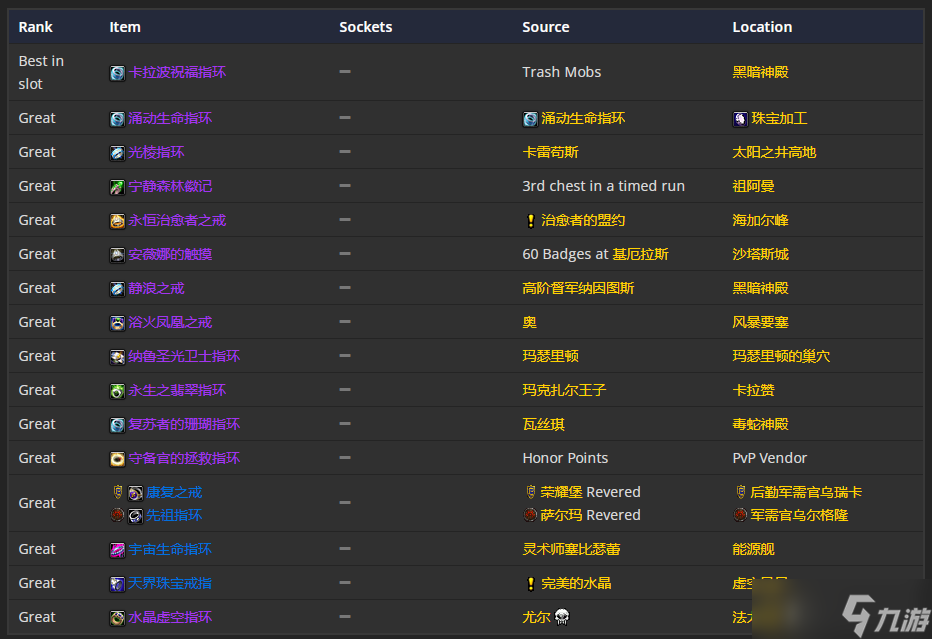Click the quest marker beside 治愈者的盟约

[x=531, y=221]
